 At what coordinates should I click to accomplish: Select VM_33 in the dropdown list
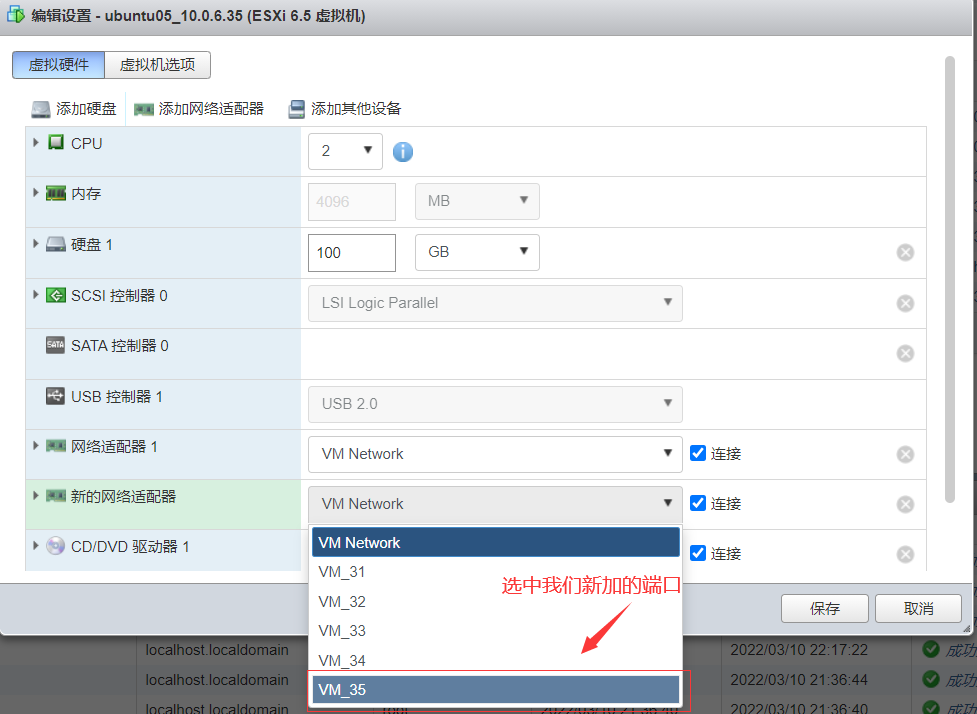tap(495, 631)
